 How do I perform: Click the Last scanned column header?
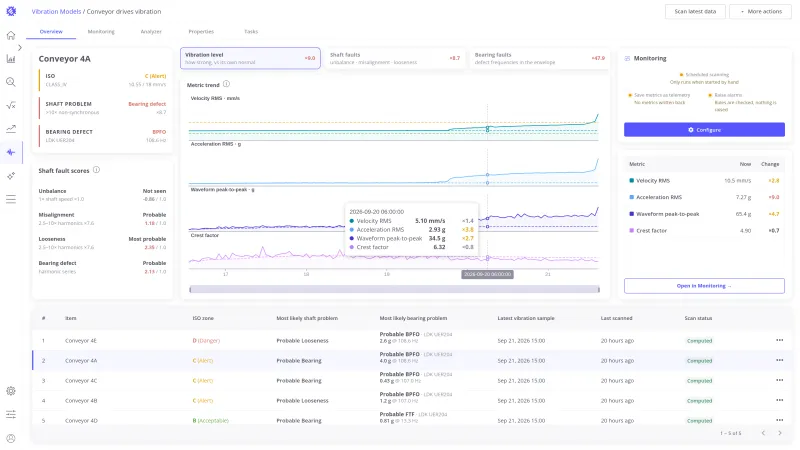click(616, 318)
